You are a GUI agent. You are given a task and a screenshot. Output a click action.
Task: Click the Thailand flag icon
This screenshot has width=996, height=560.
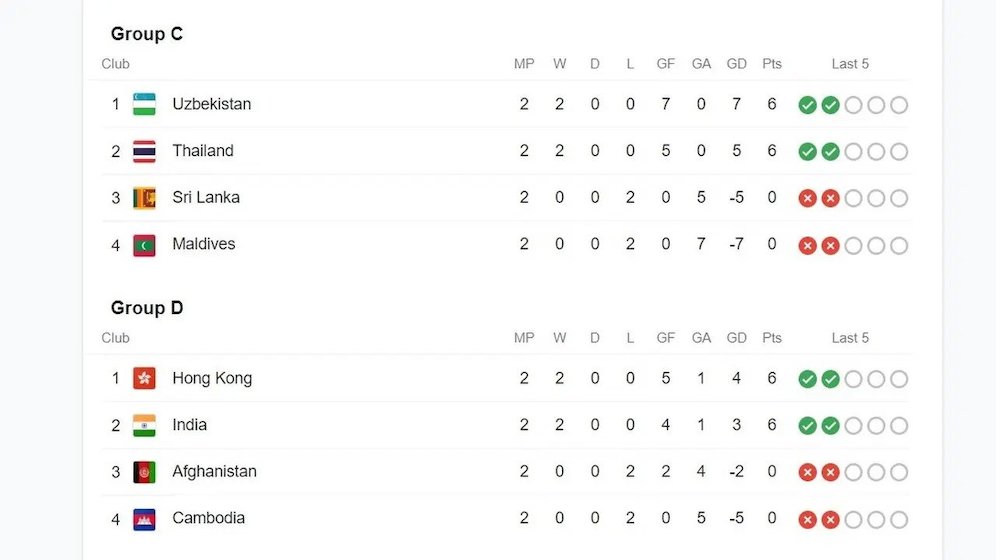(144, 151)
